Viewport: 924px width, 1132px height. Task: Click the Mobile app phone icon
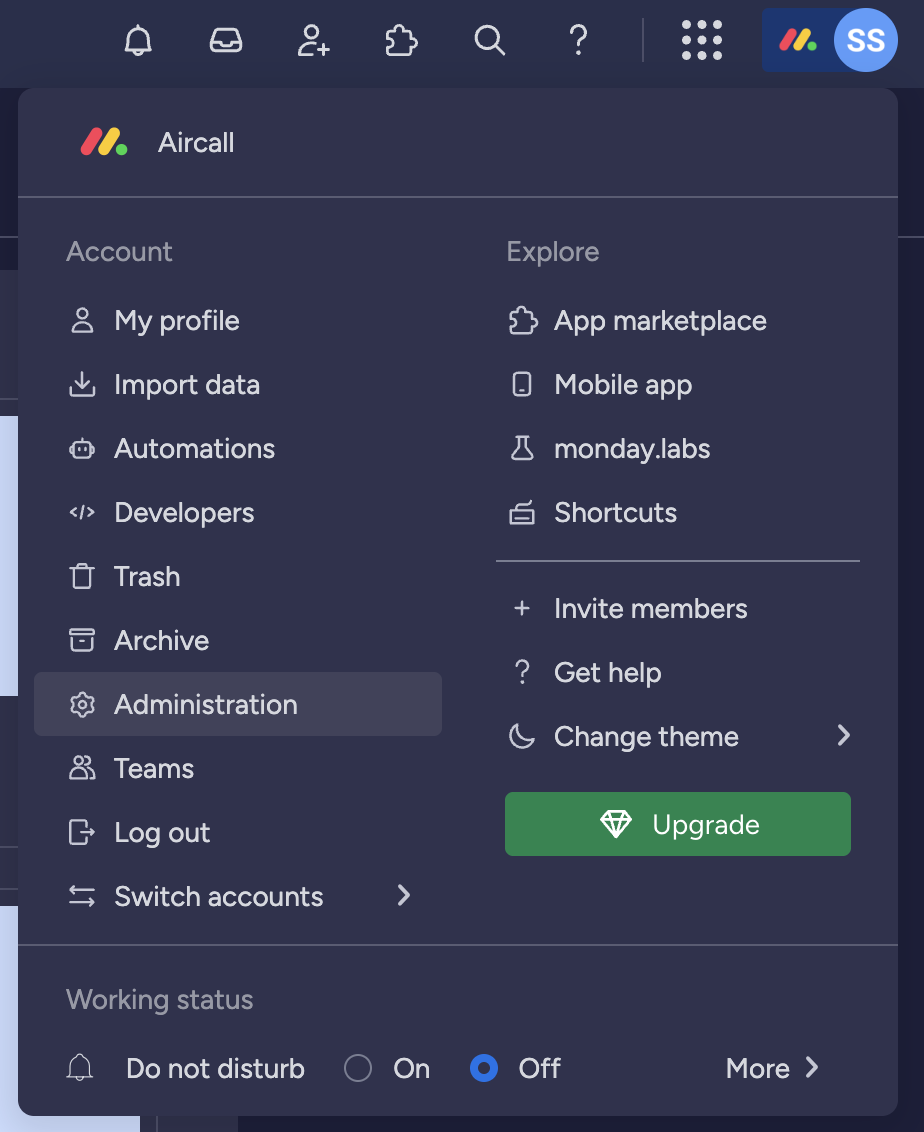(522, 385)
